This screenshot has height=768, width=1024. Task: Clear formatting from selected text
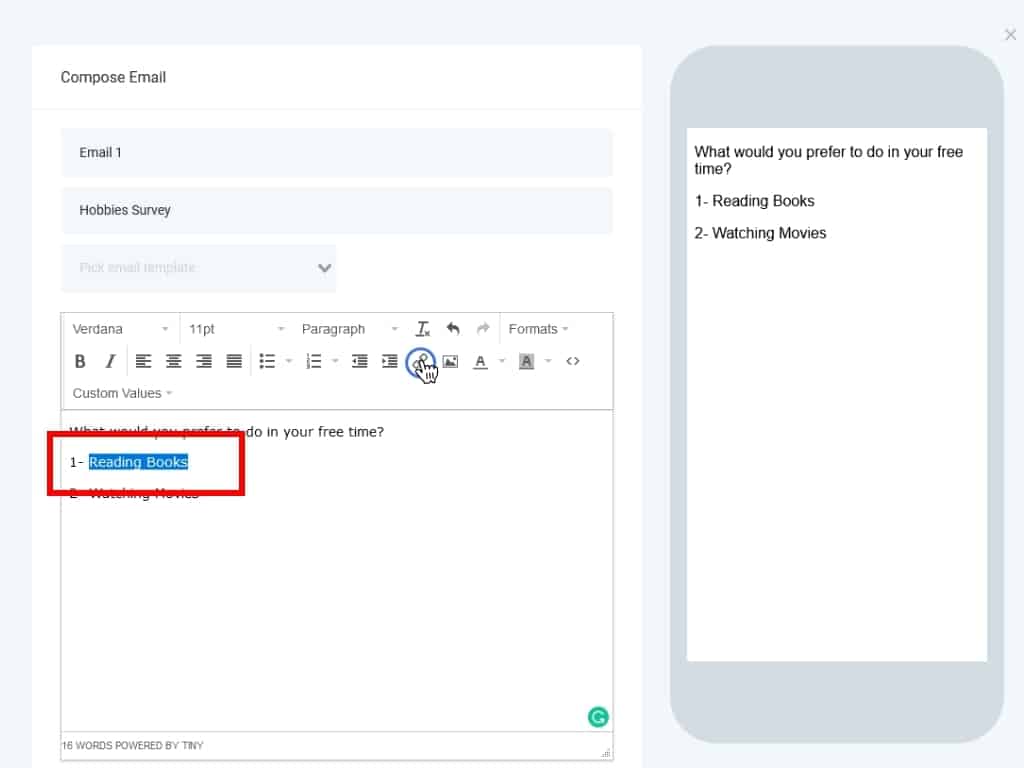423,329
